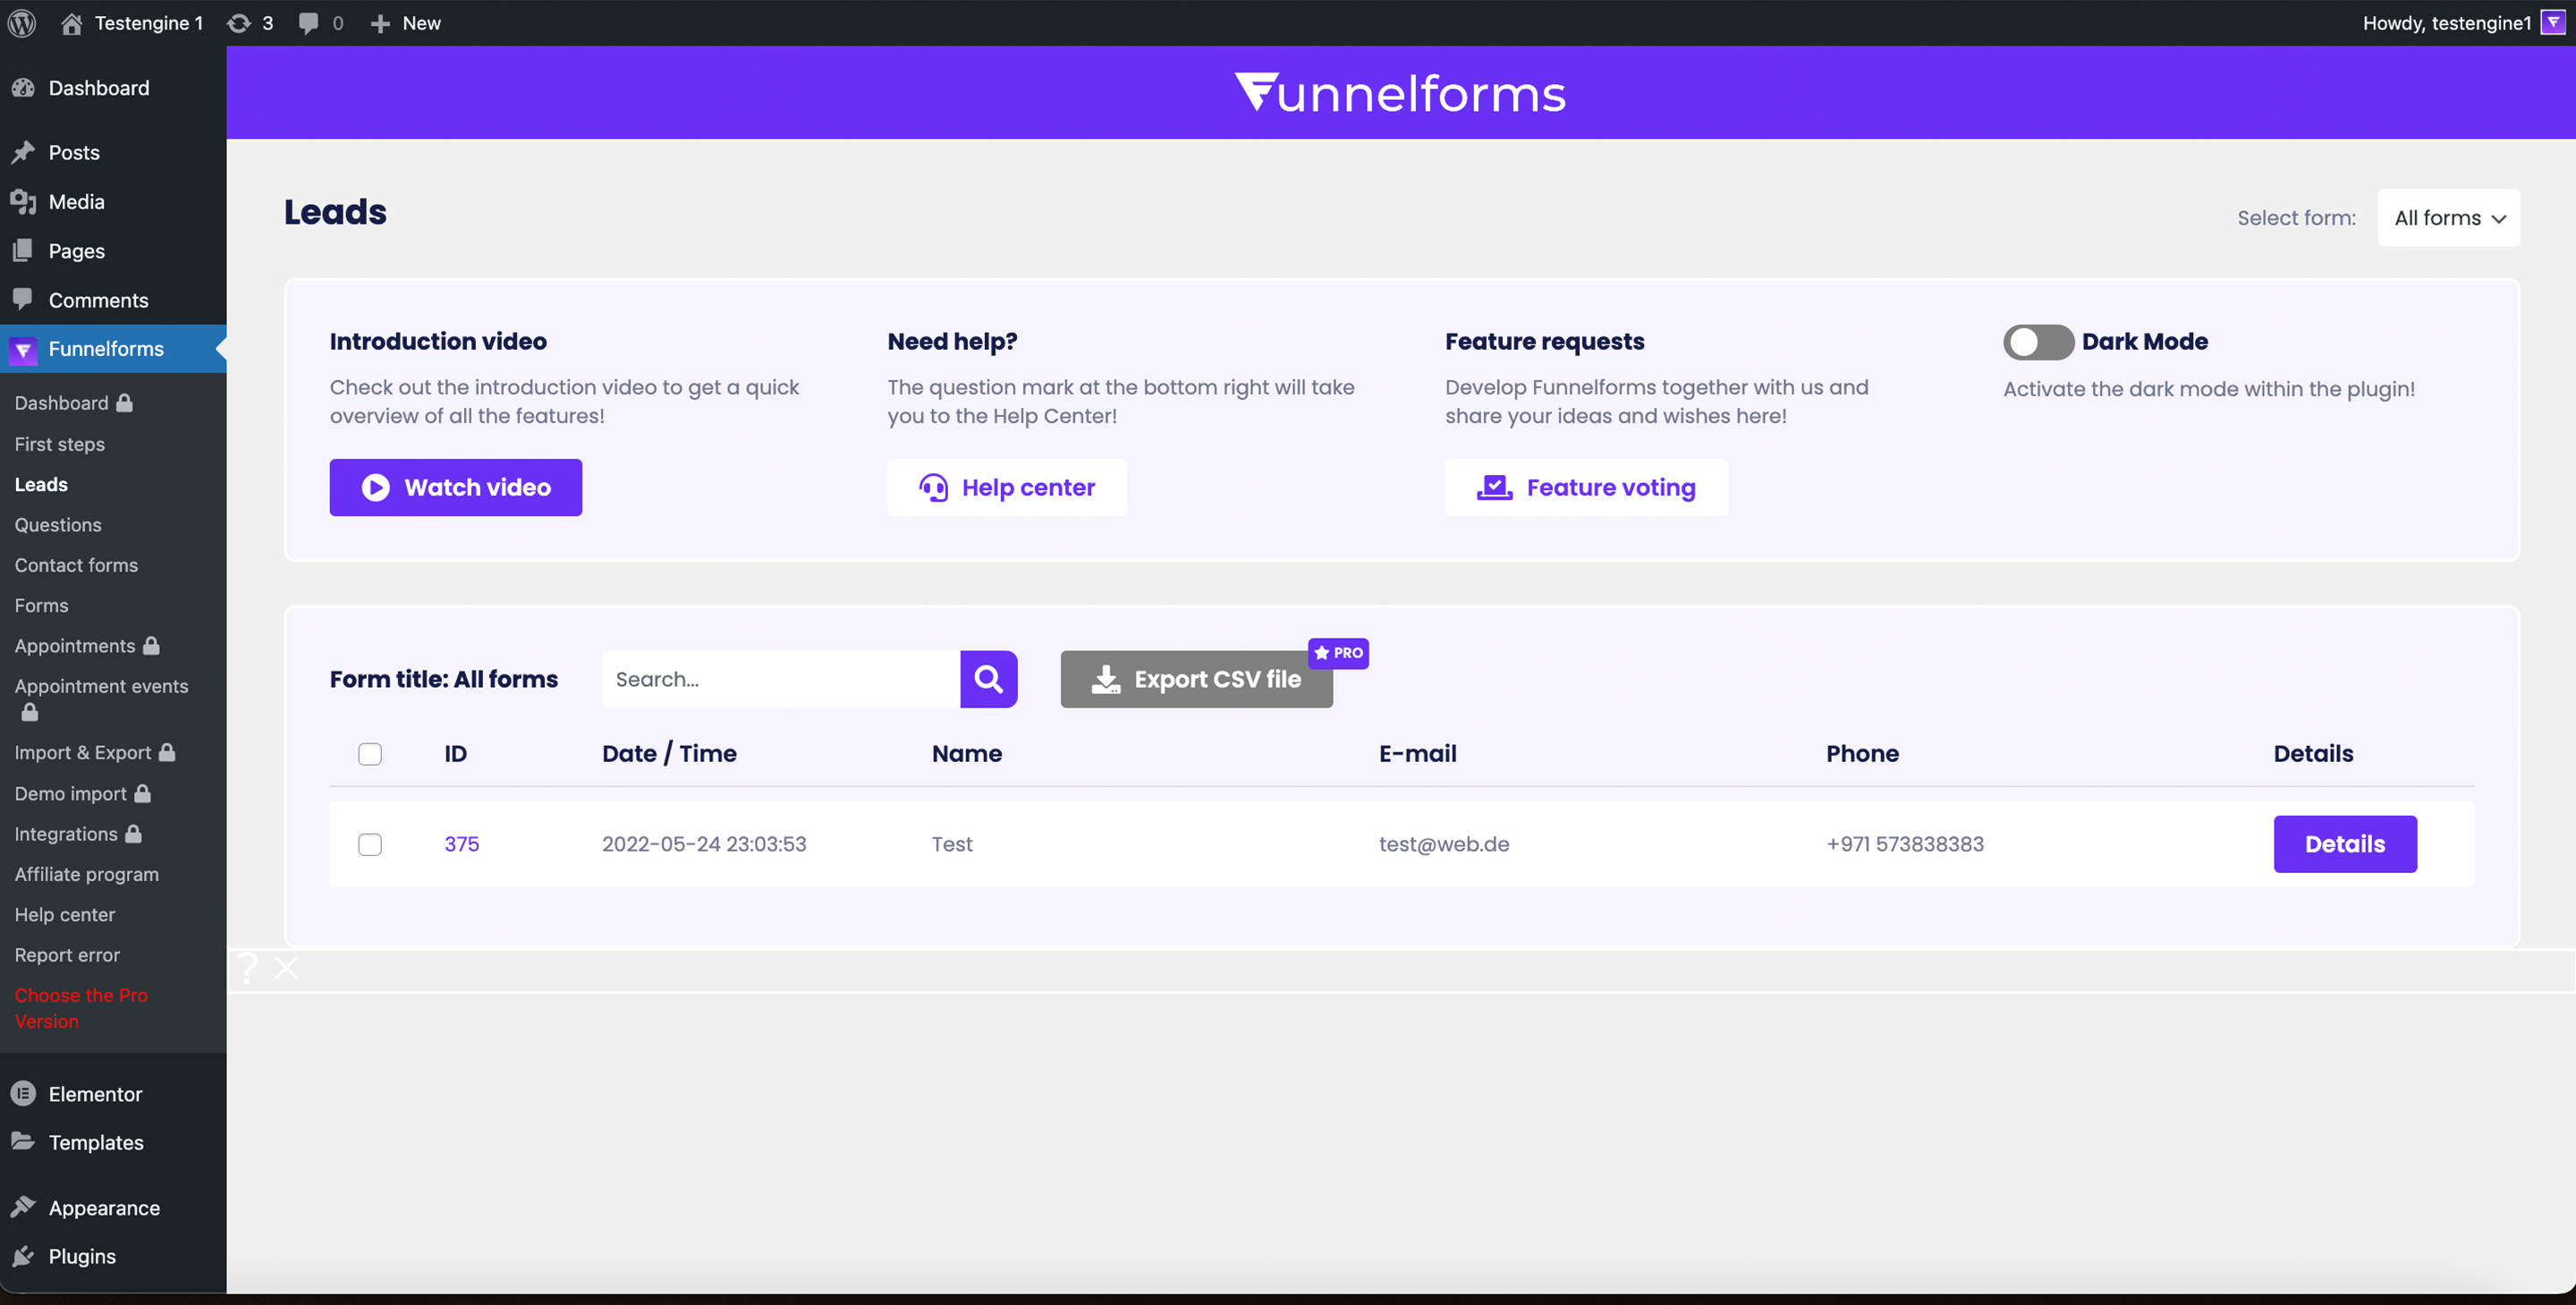Toggle the Dark Mode switch

tap(2035, 340)
